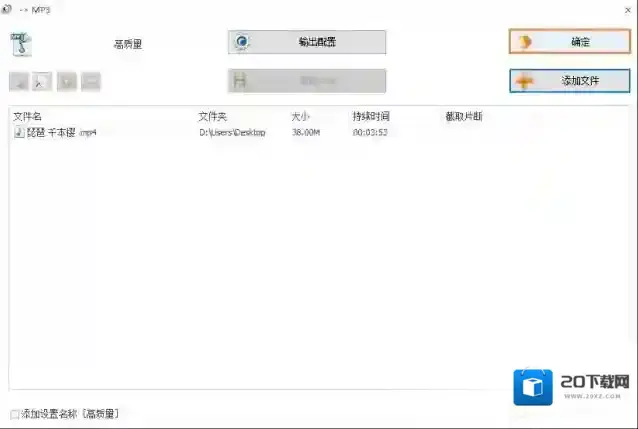Viewport: 638px width, 429px height.
Task: Click the disabled save-icon button under 输出配置
Action: tap(307, 81)
